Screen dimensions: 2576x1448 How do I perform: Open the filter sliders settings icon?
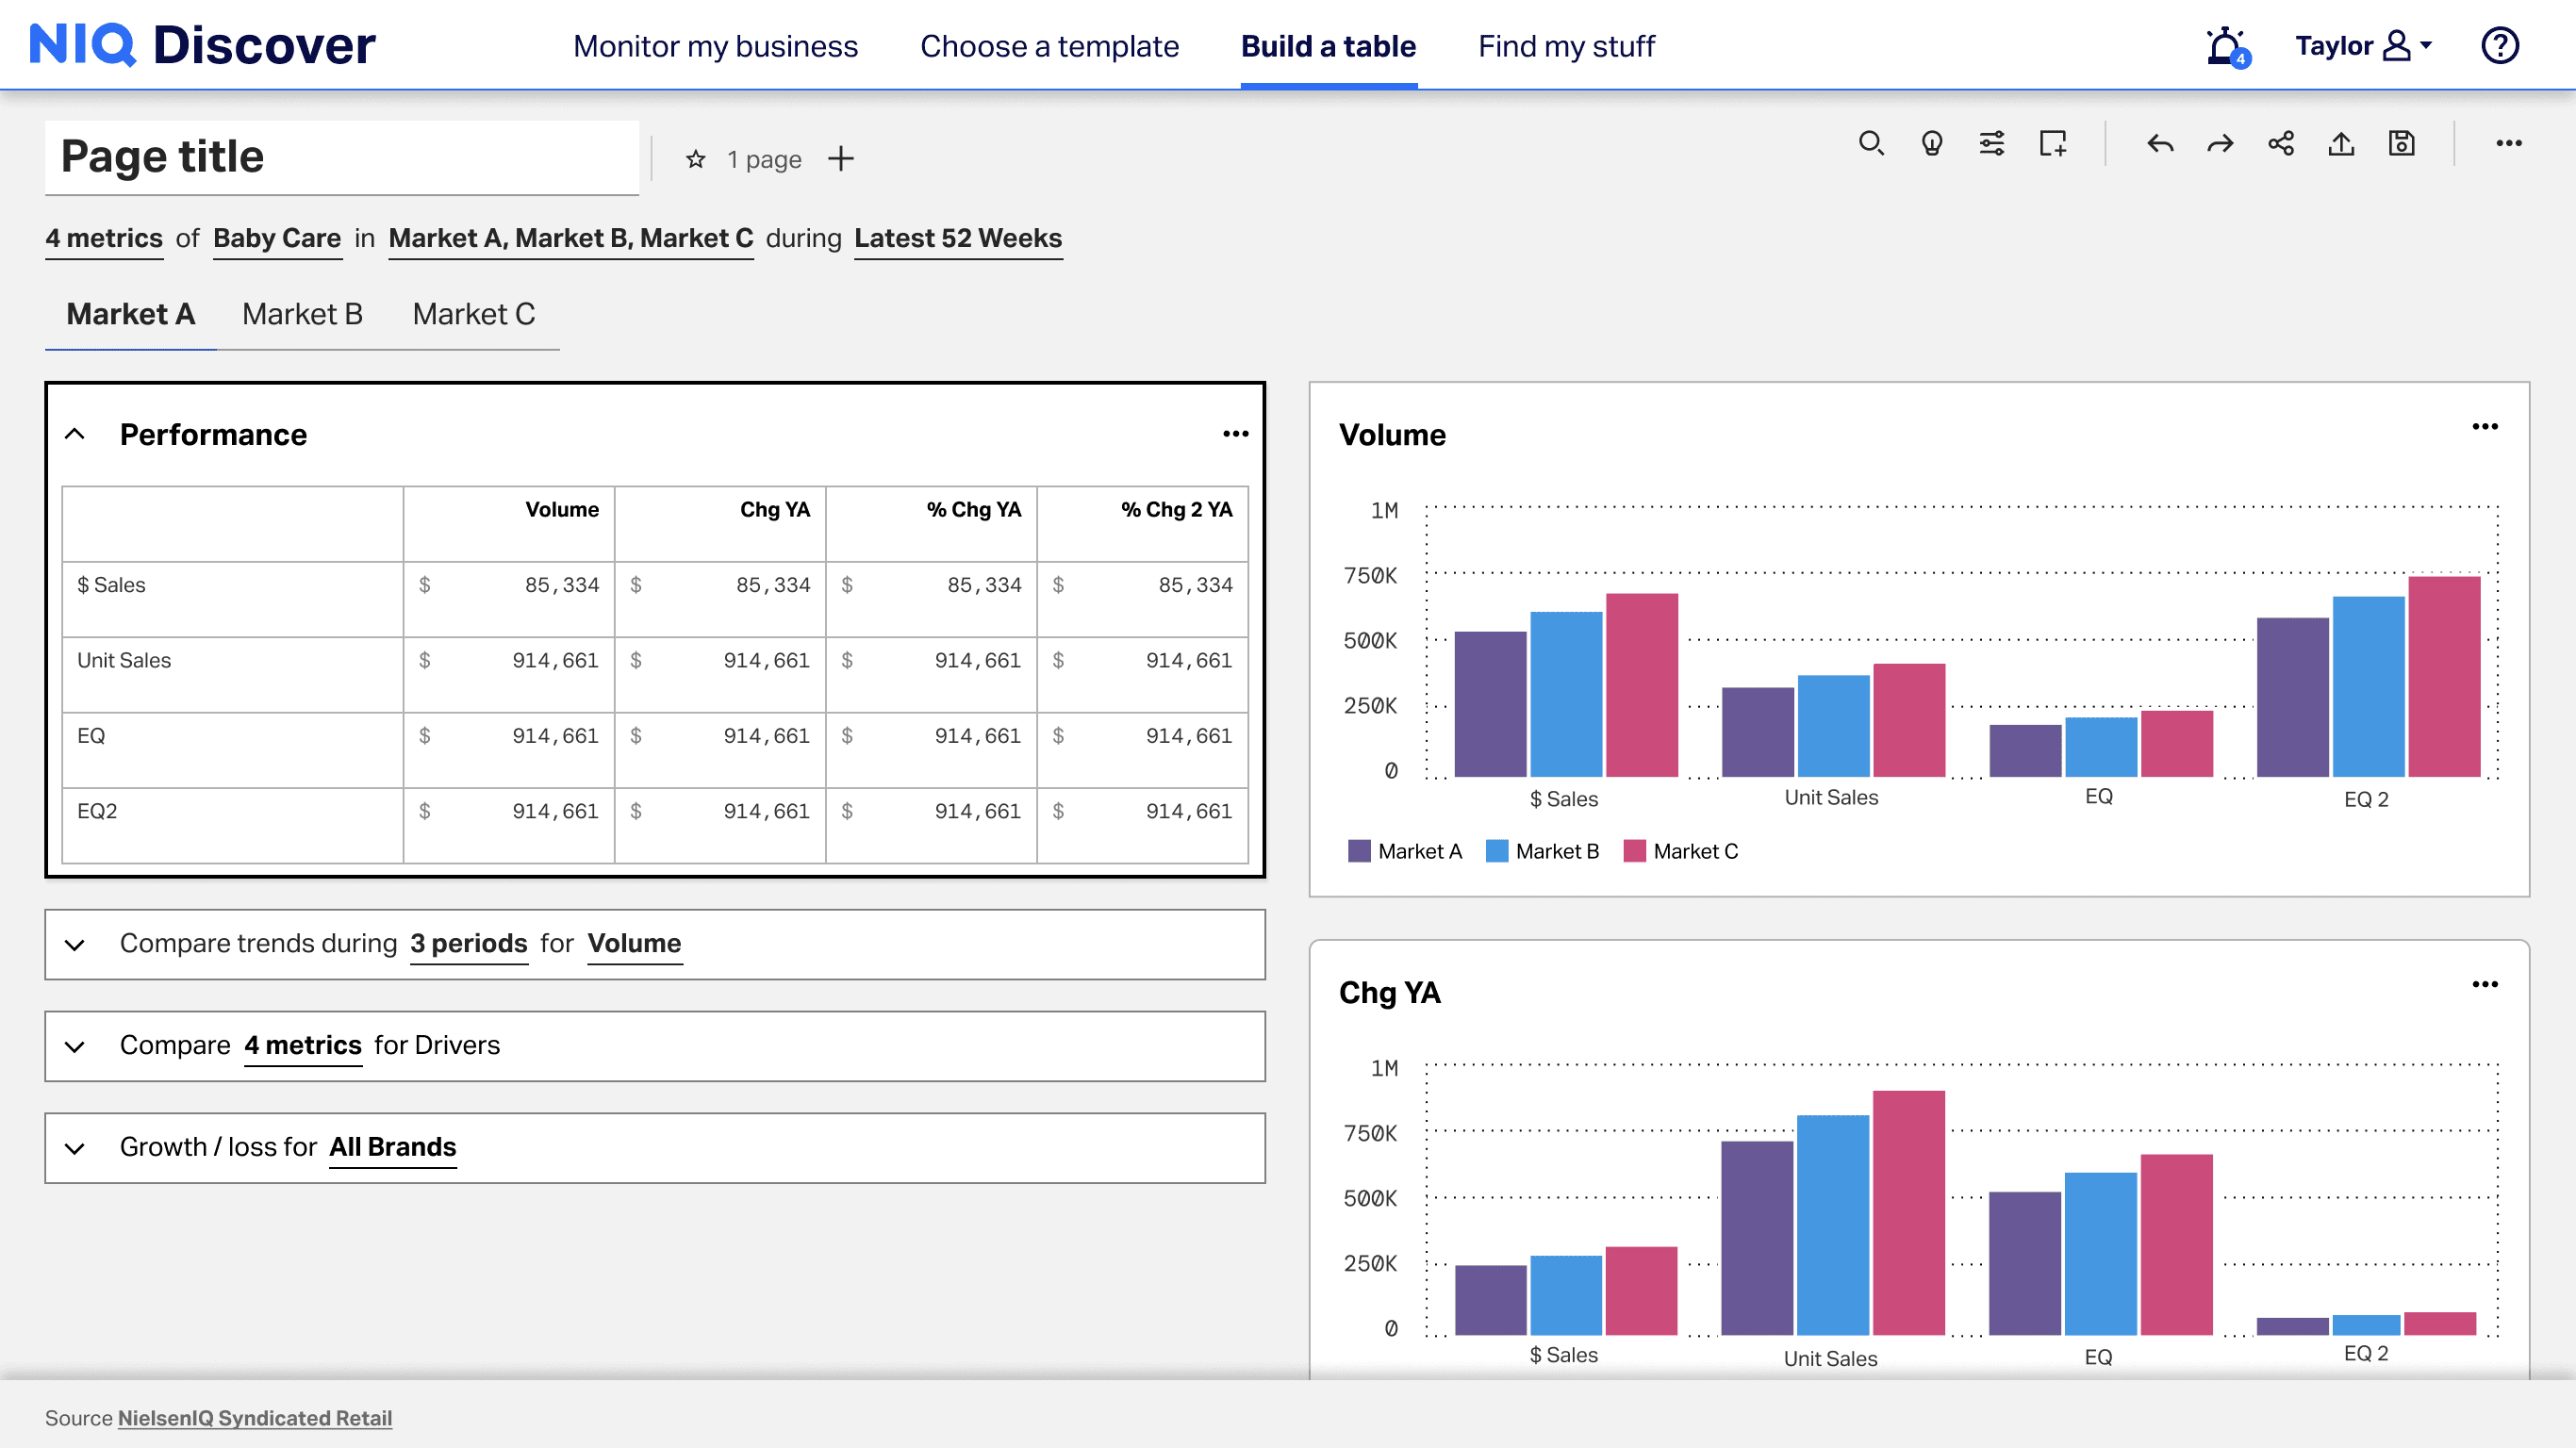1991,144
